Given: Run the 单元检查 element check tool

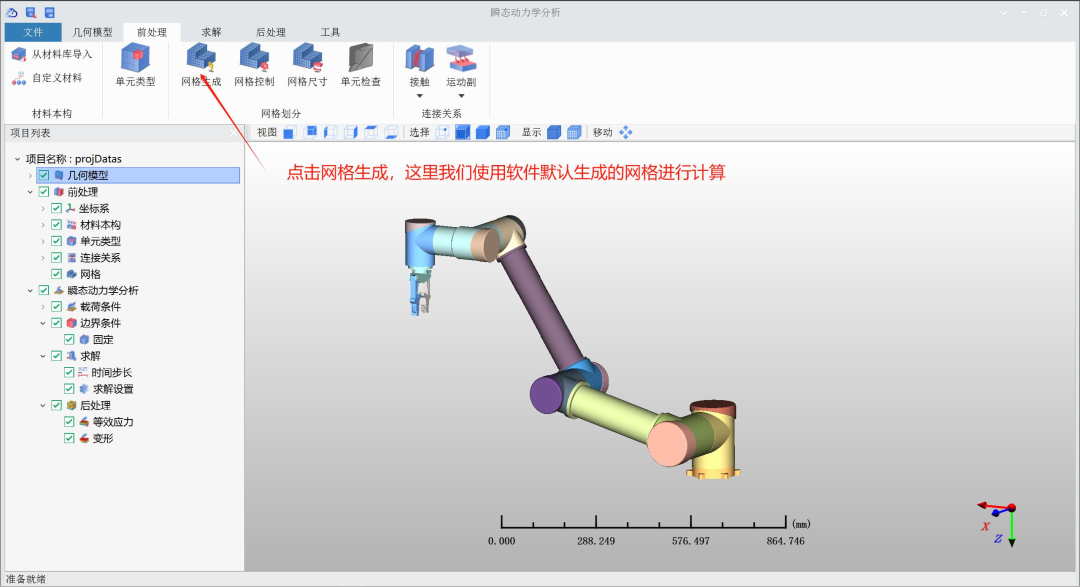Looking at the screenshot, I should point(360,59).
